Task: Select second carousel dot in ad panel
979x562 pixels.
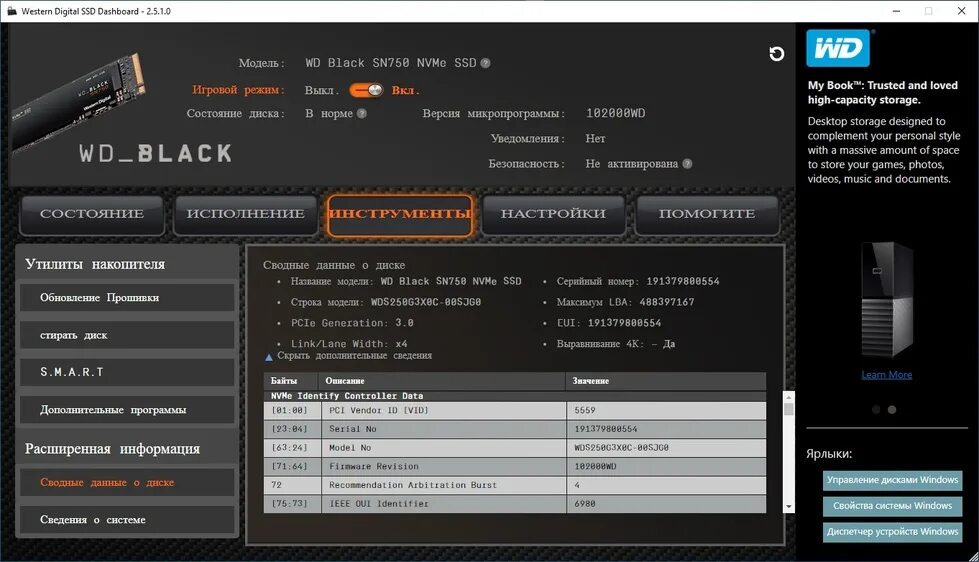Action: click(892, 410)
